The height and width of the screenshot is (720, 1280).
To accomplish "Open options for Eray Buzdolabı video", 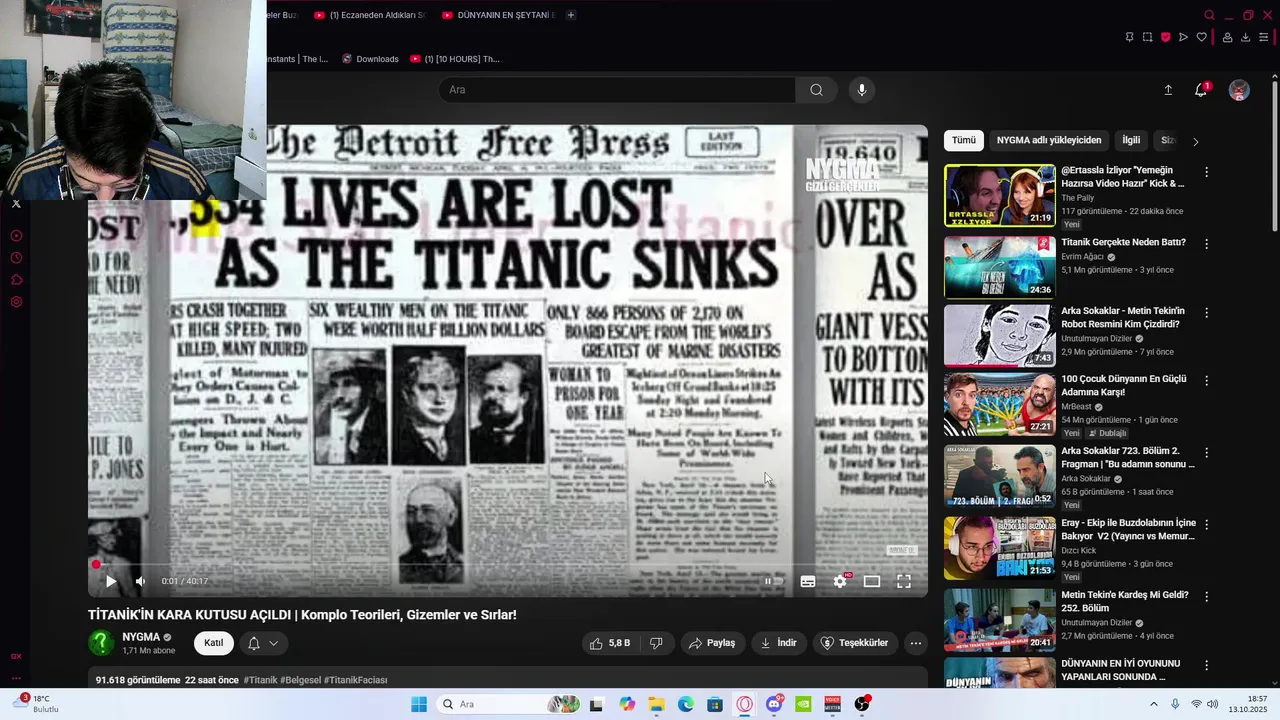I will 1206,524.
